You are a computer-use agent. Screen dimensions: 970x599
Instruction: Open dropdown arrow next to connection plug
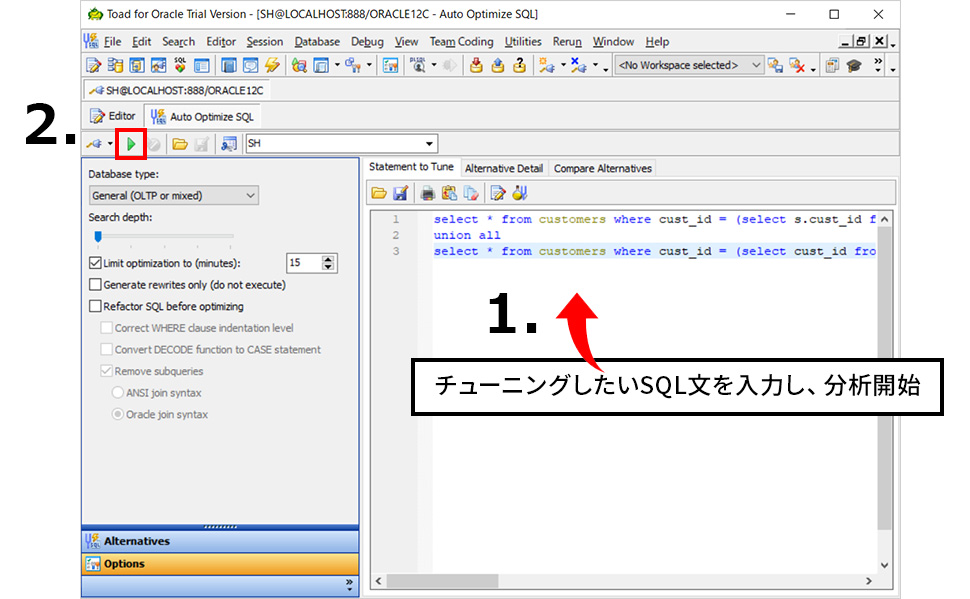point(110,144)
